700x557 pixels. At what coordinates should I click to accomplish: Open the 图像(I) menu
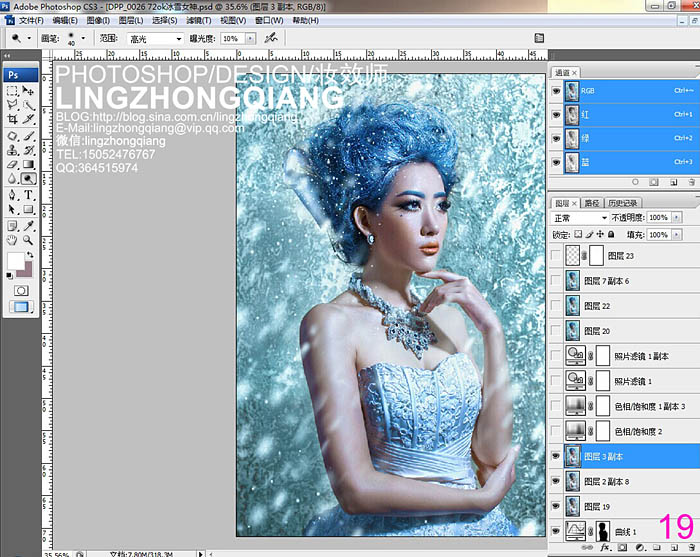coord(98,21)
